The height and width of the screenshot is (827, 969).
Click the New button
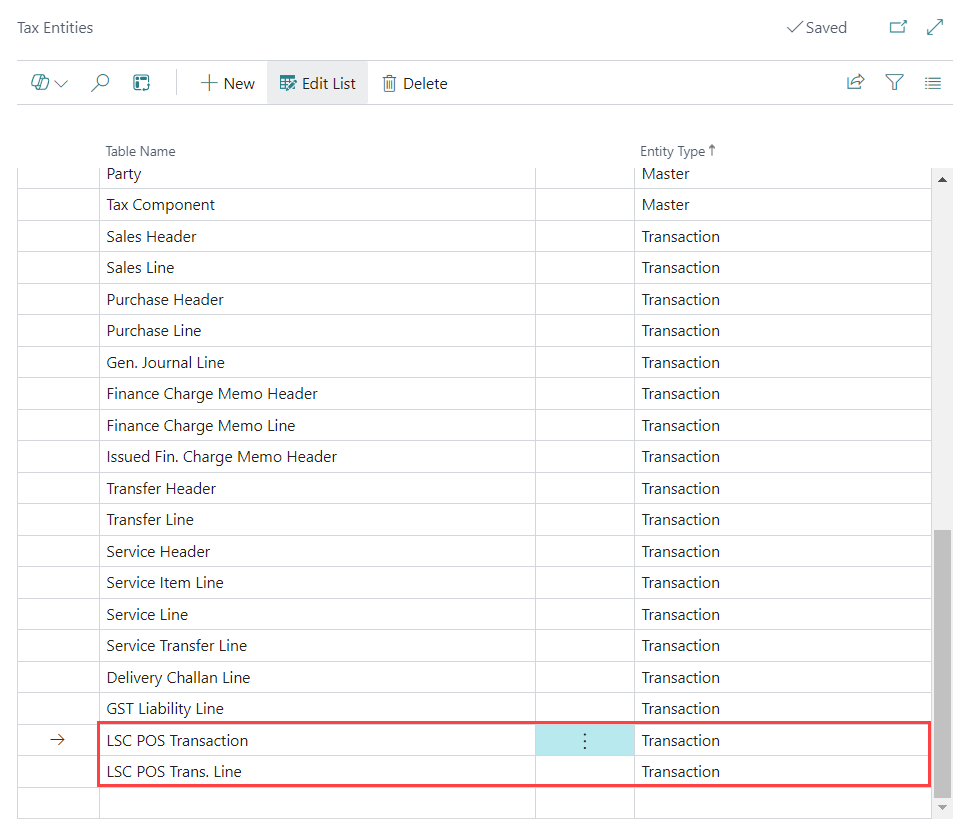(227, 84)
